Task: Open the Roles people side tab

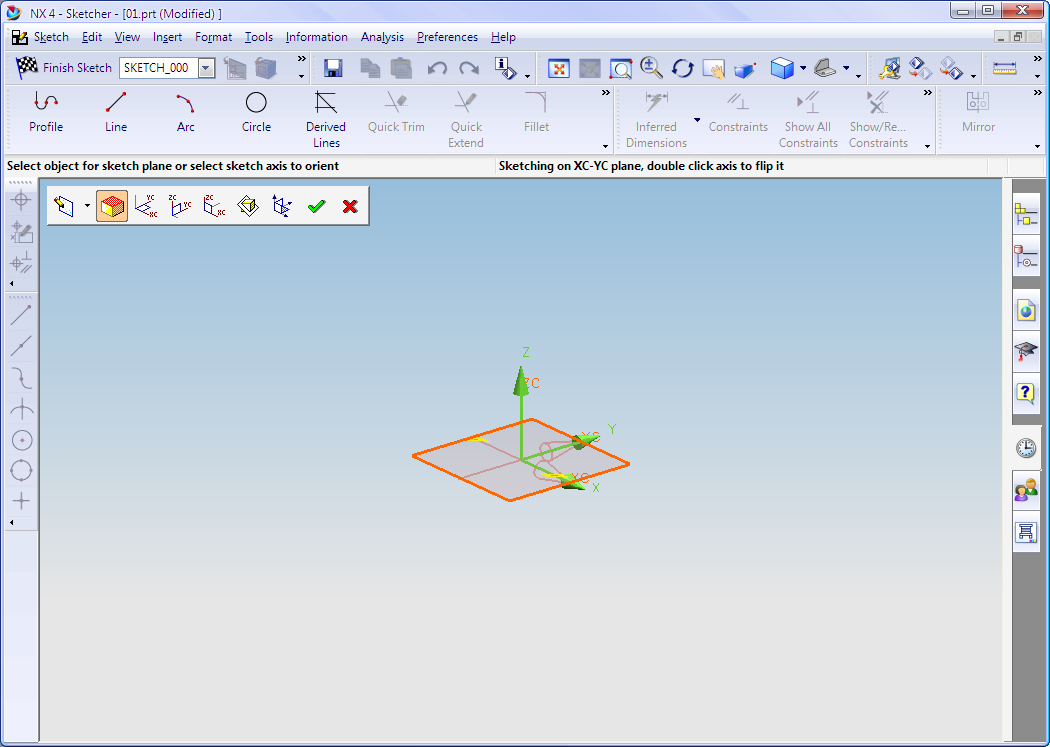Action: (x=1026, y=491)
